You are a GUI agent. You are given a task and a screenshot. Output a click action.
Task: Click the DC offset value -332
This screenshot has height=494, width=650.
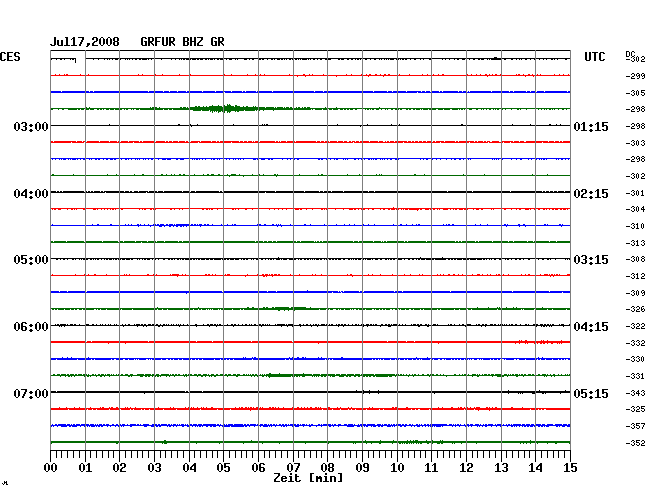pyautogui.click(x=635, y=343)
